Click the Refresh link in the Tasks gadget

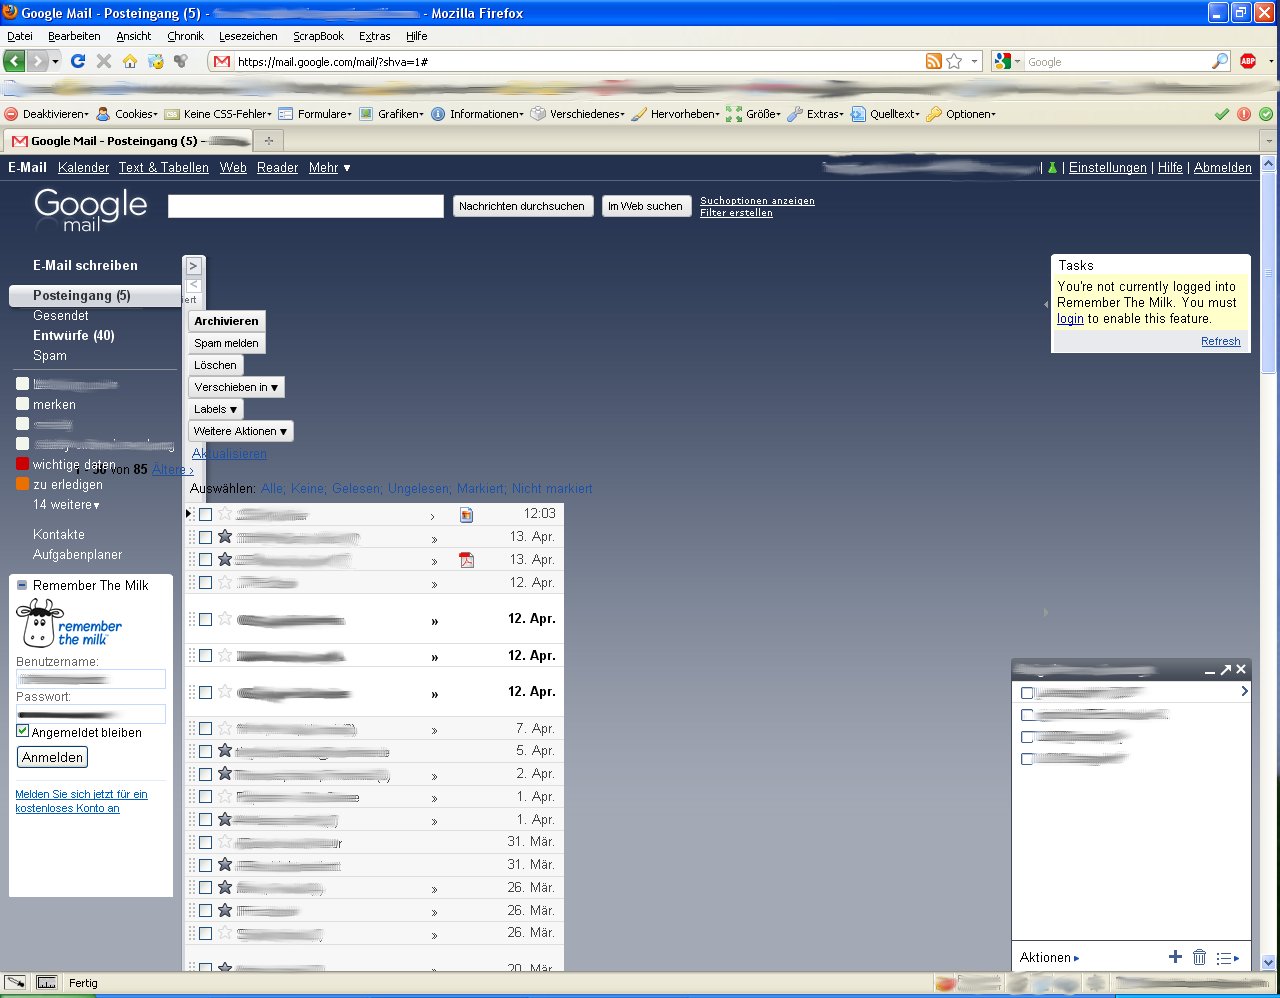1220,341
